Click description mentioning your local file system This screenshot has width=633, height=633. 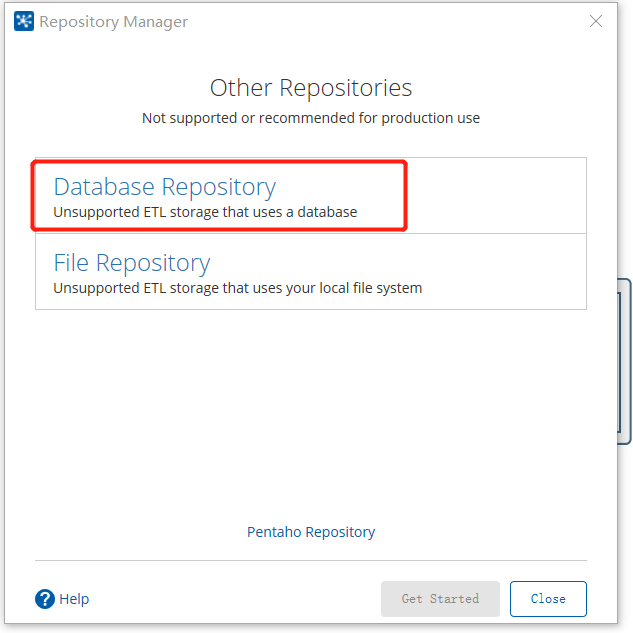coord(237,288)
